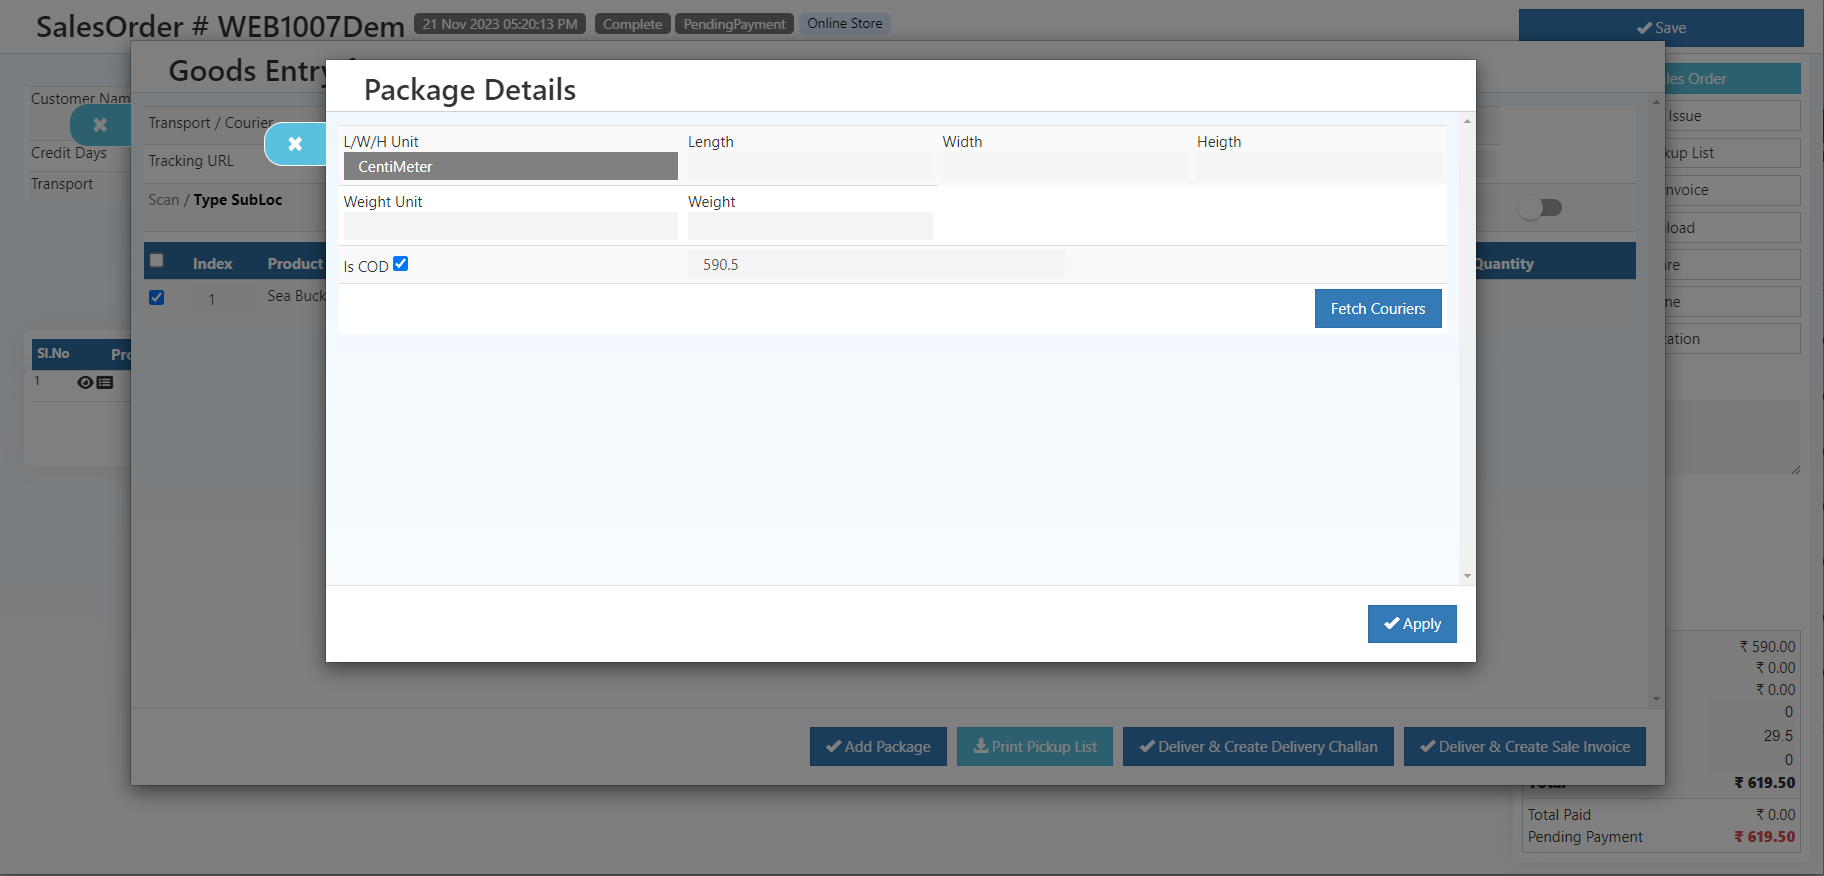Click the Online Store badge
This screenshot has width=1824, height=876.
click(x=845, y=24)
